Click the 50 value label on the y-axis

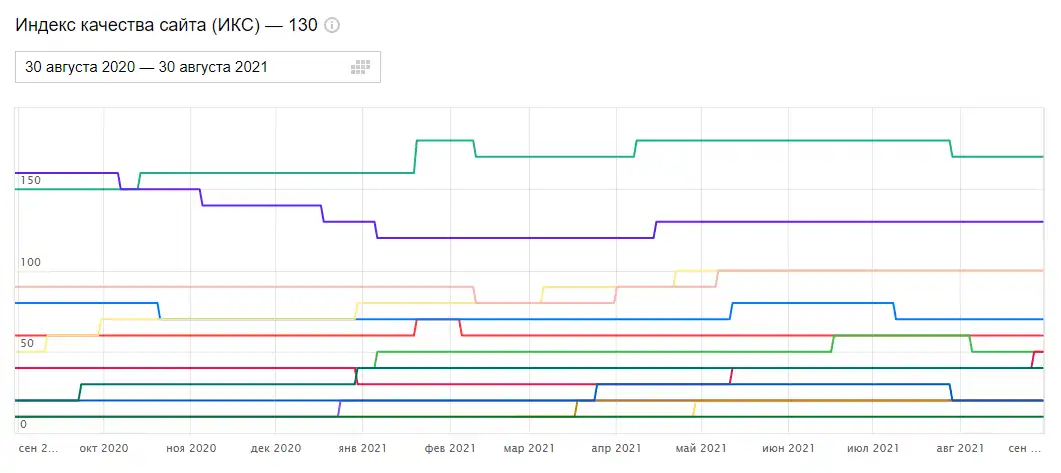click(27, 344)
